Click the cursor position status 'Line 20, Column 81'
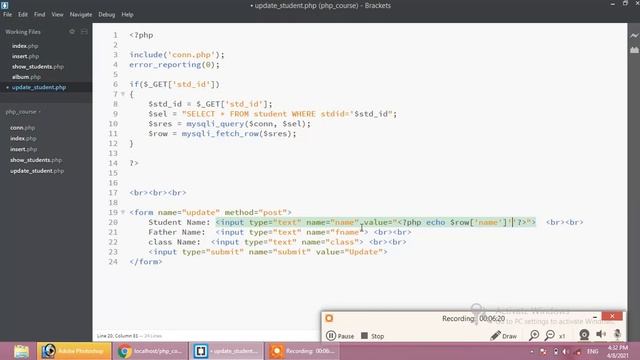640x360 pixels. pos(118,336)
